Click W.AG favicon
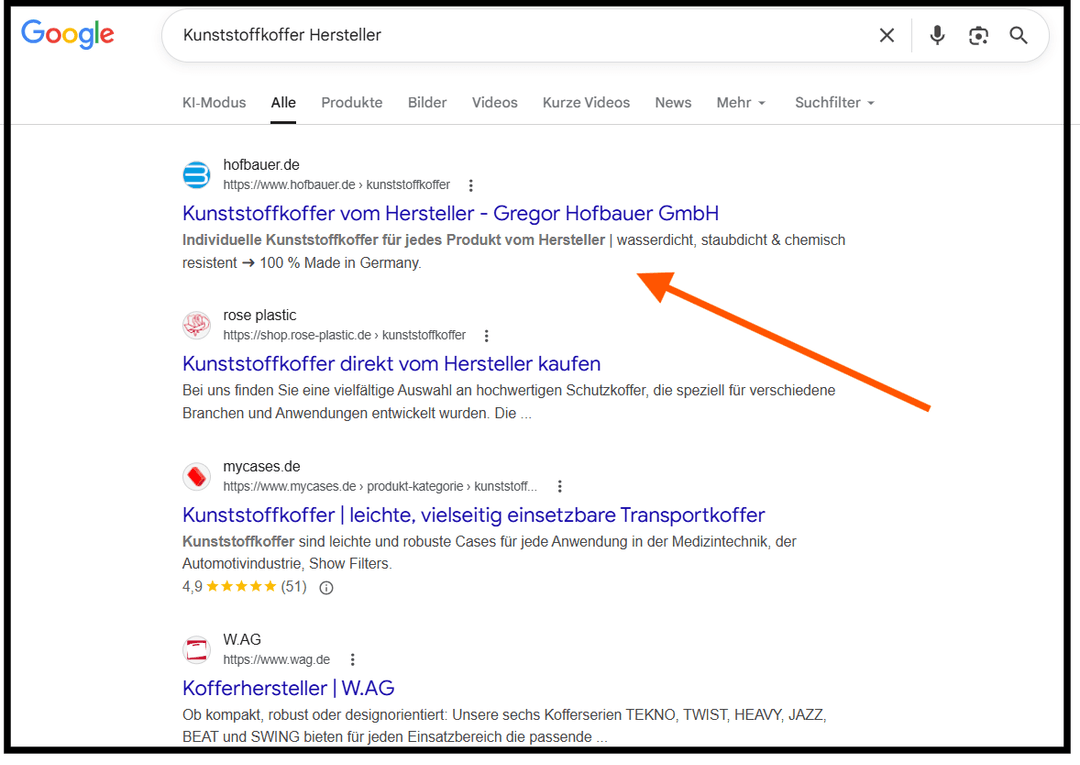The image size is (1080, 765). [196, 649]
